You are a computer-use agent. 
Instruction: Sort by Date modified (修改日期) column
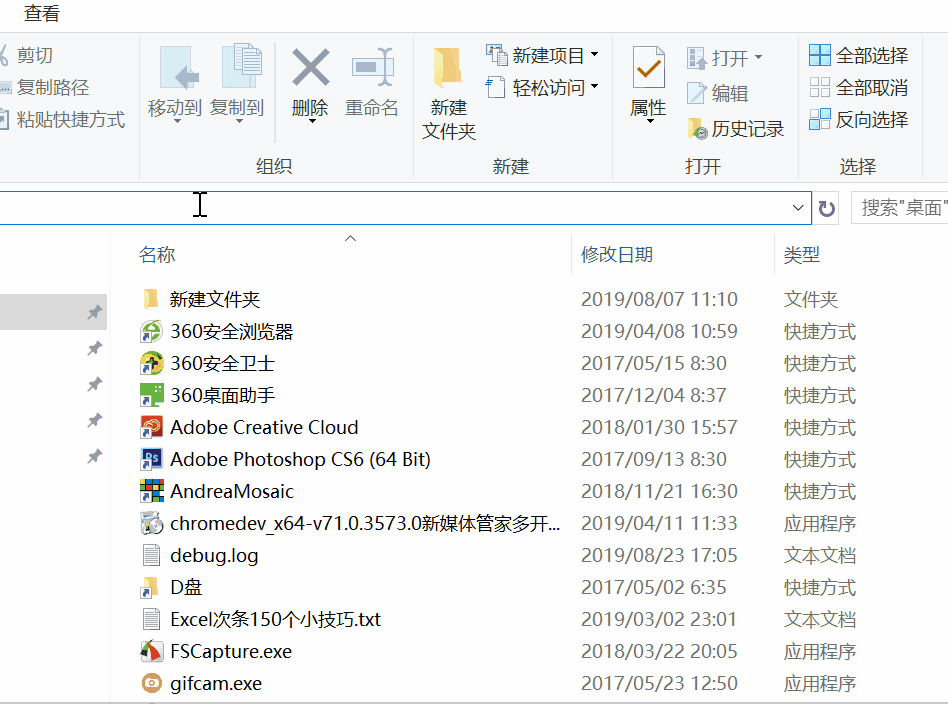pos(617,255)
